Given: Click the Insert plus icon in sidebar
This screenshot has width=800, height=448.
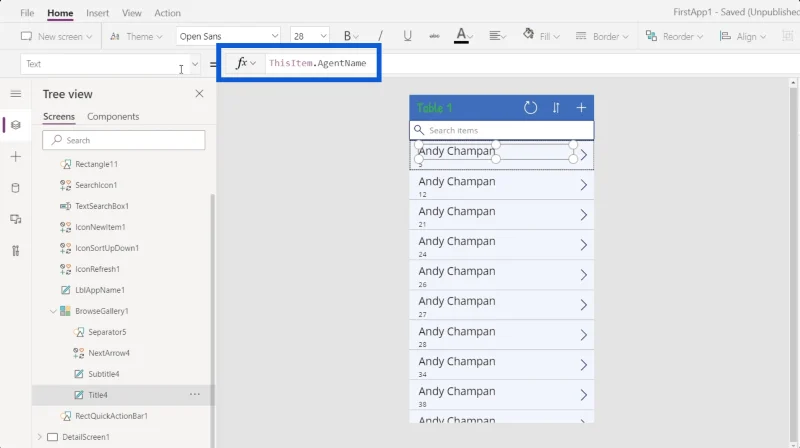Looking at the screenshot, I should pyautogui.click(x=16, y=157).
